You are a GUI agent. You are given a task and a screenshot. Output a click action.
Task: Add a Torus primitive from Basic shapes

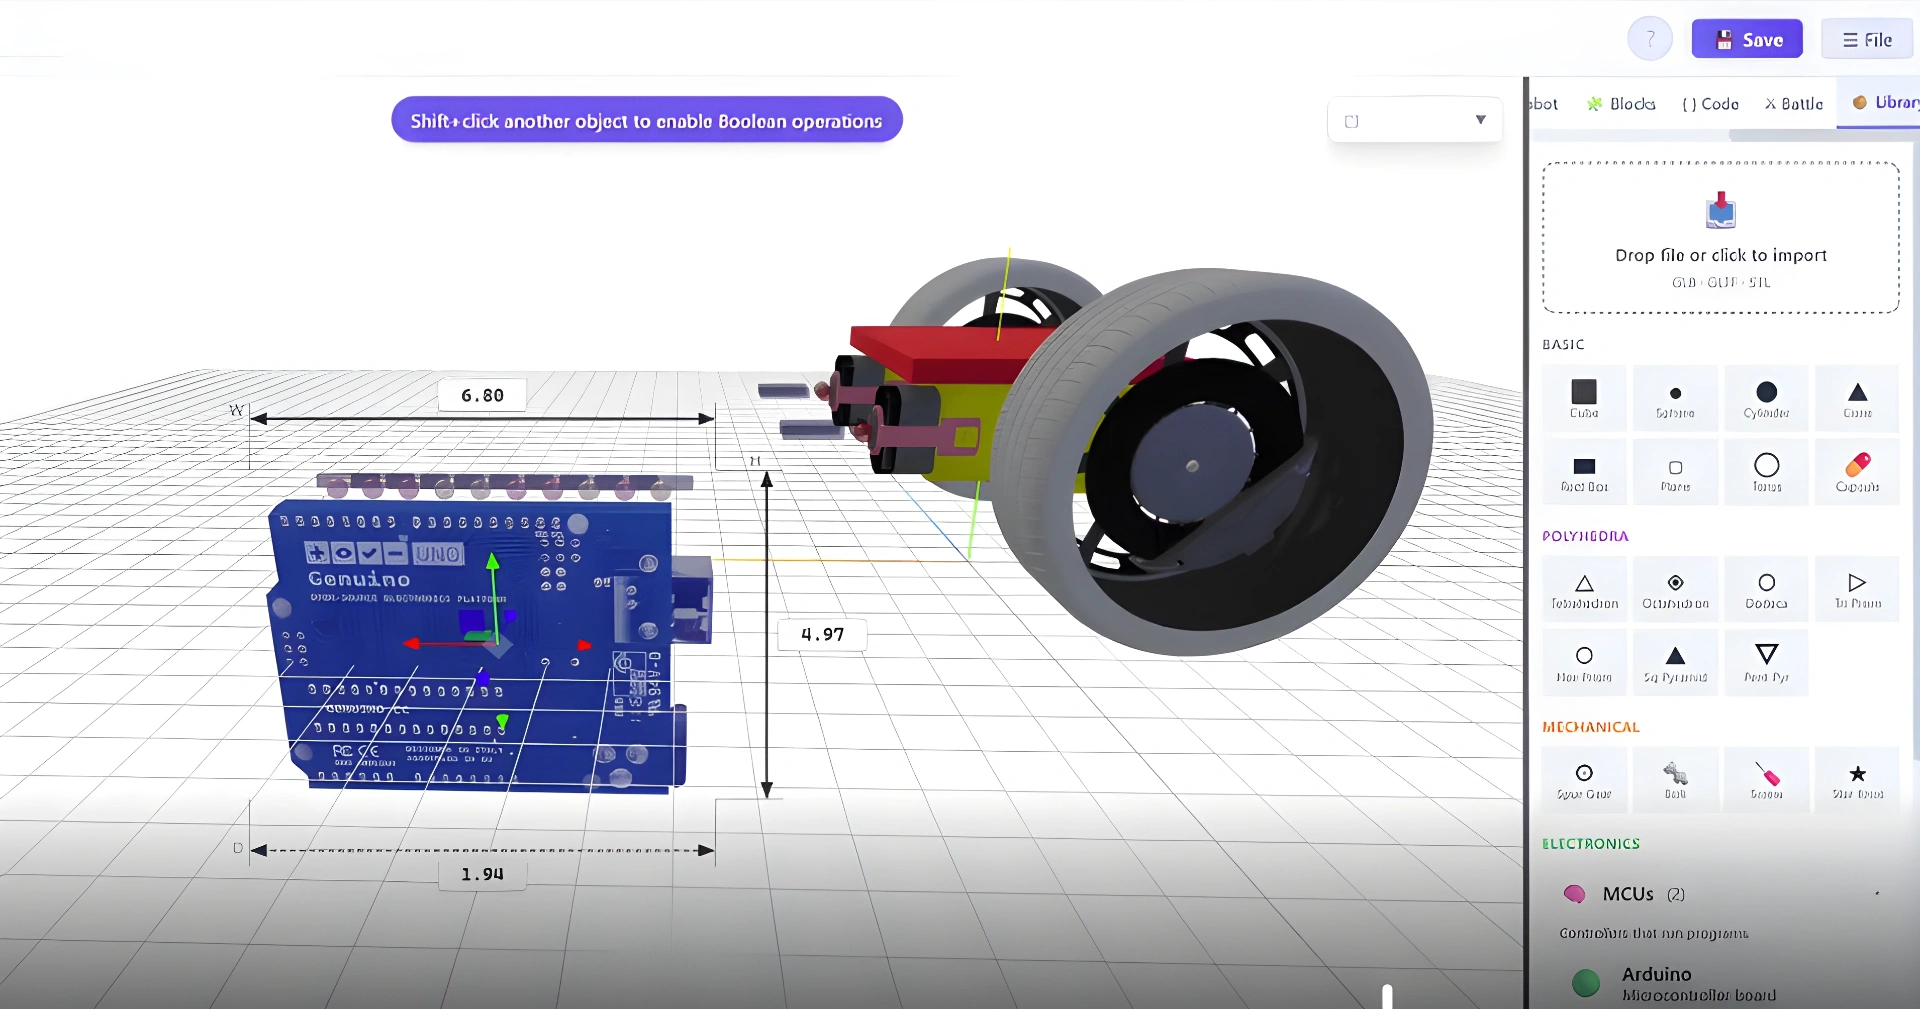(1766, 472)
